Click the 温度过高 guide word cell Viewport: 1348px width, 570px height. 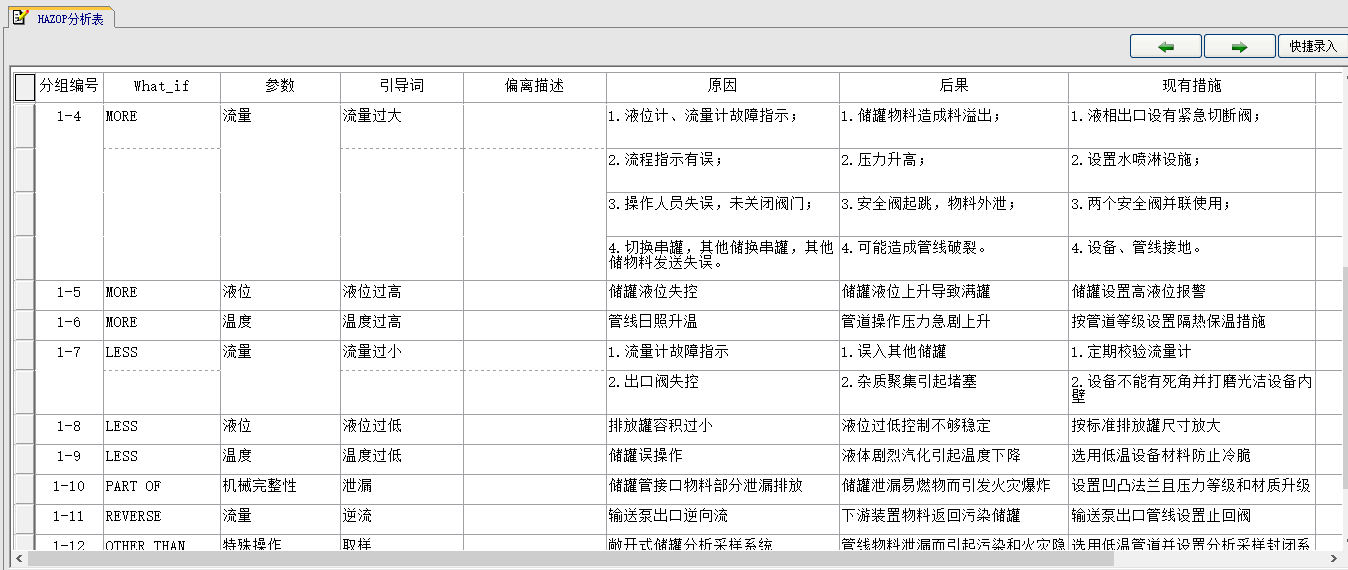tap(402, 323)
